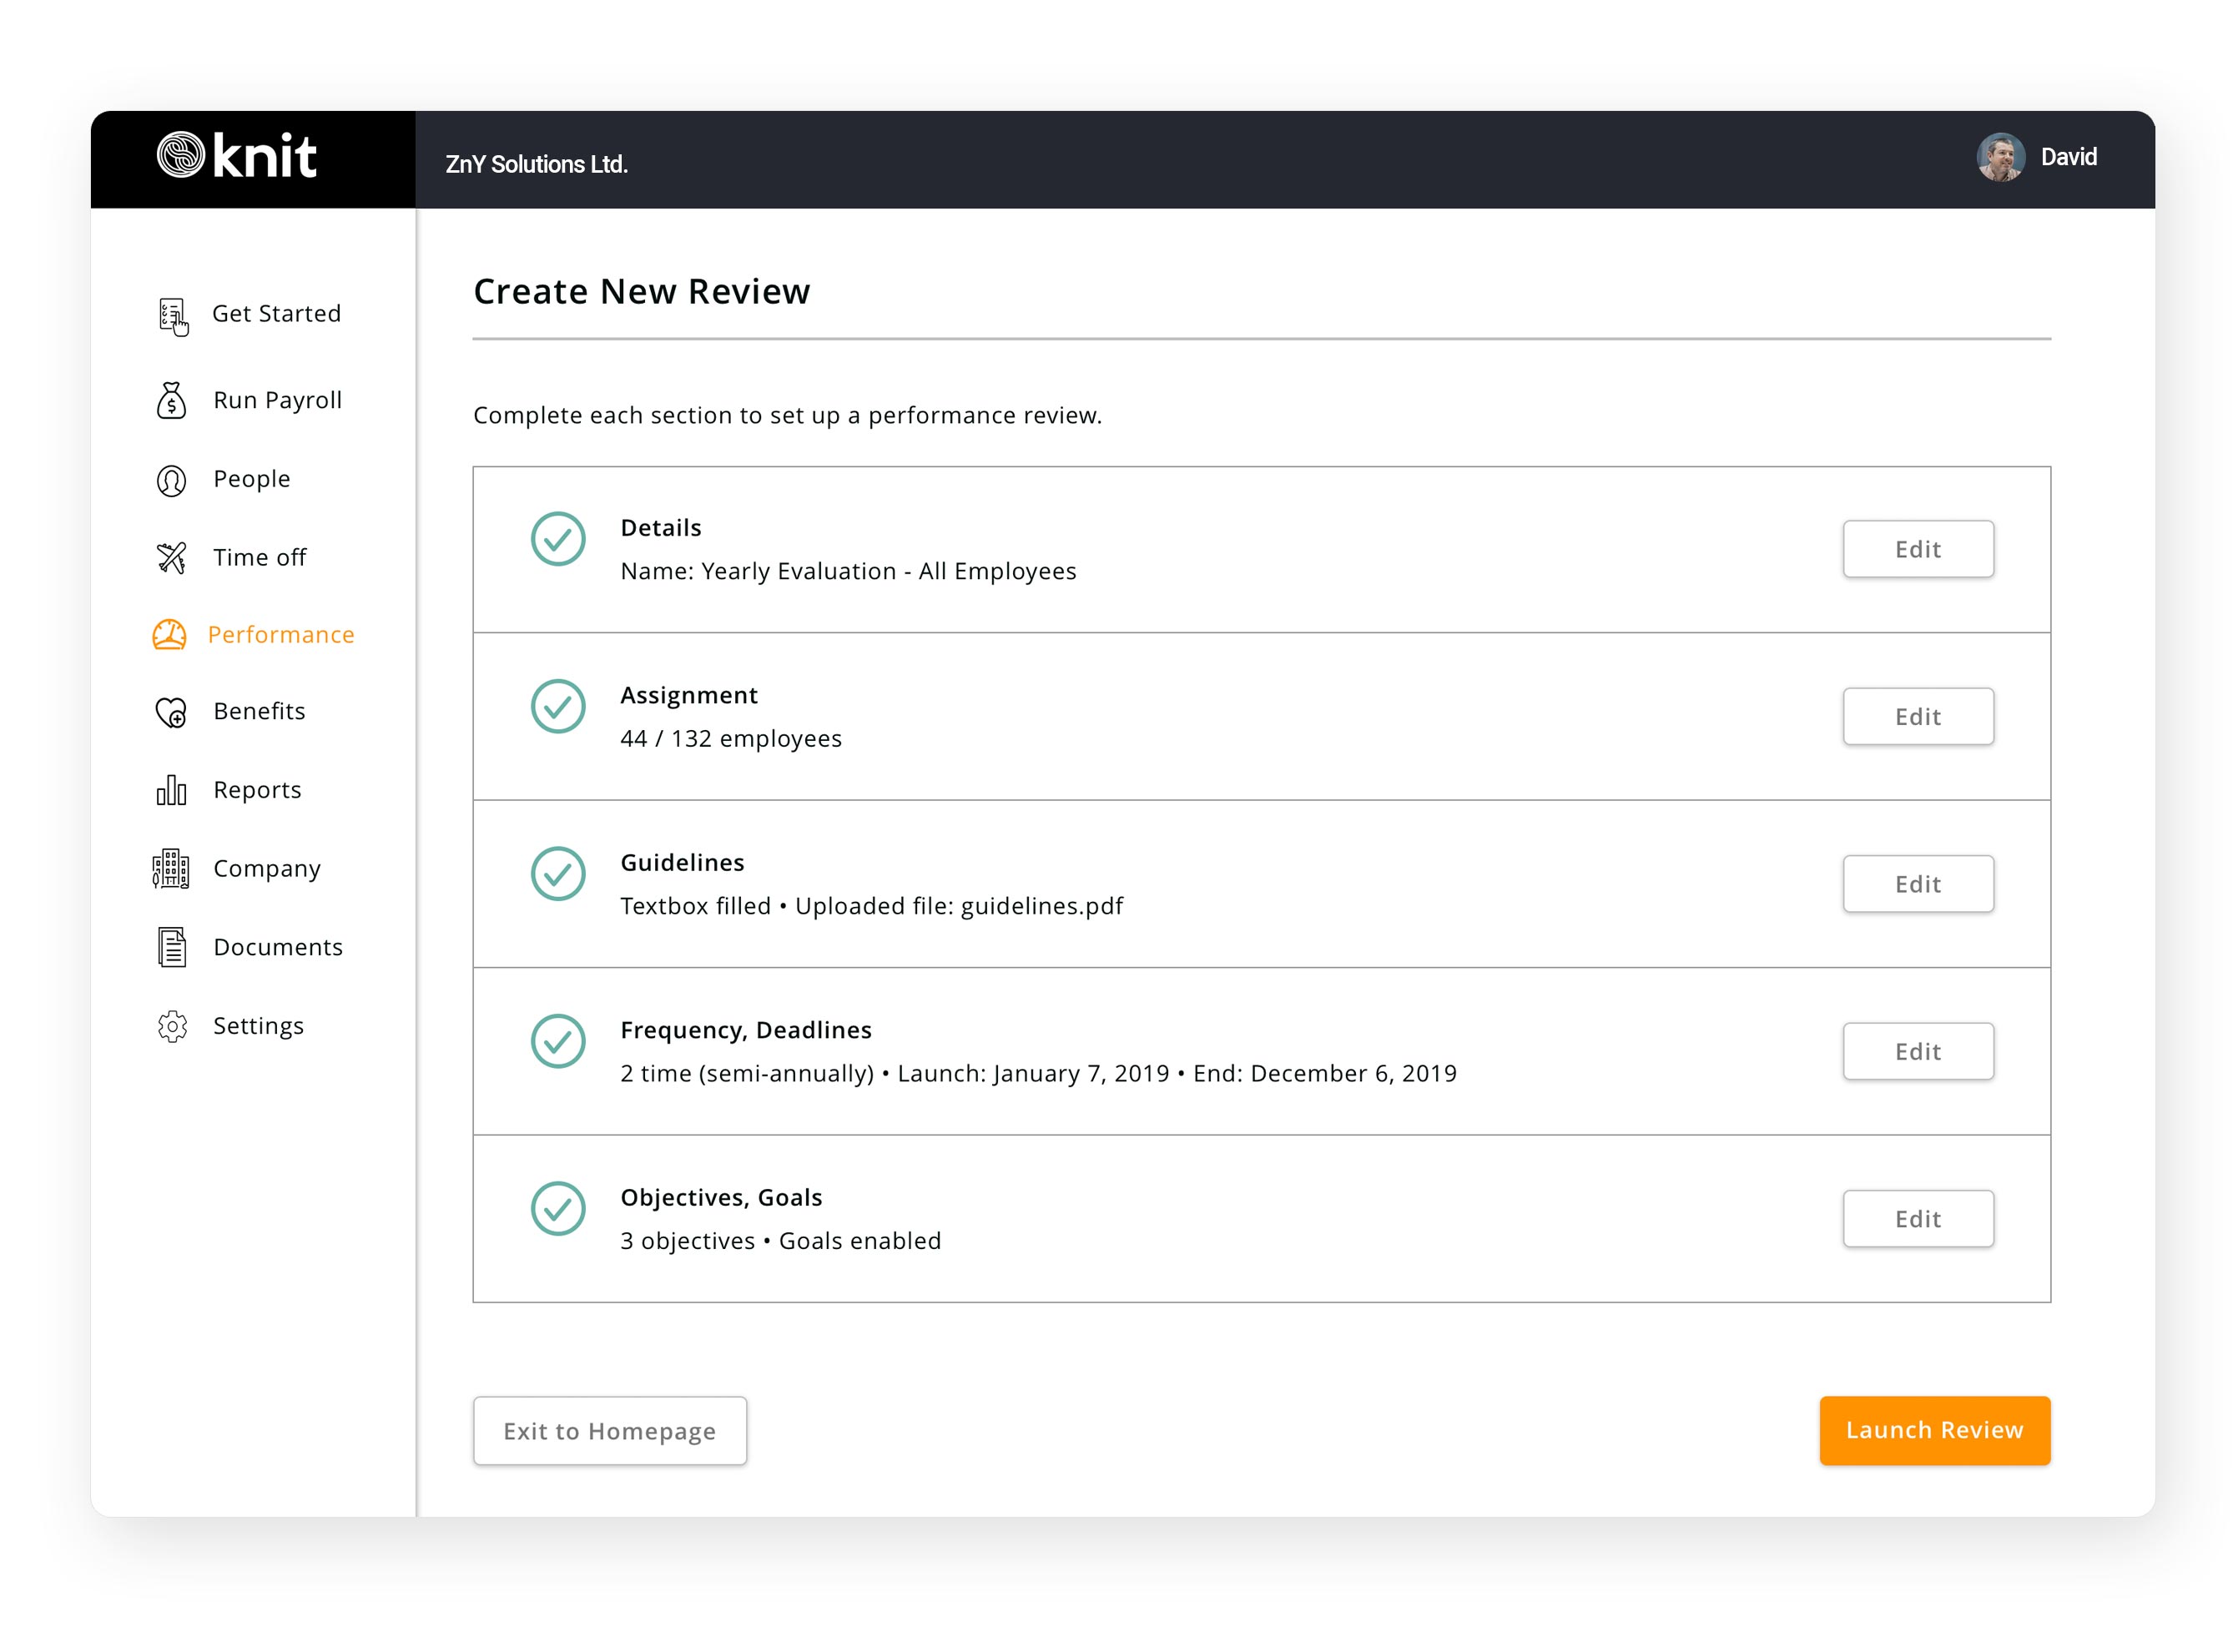Click the People icon in sidebar

pyautogui.click(x=171, y=479)
